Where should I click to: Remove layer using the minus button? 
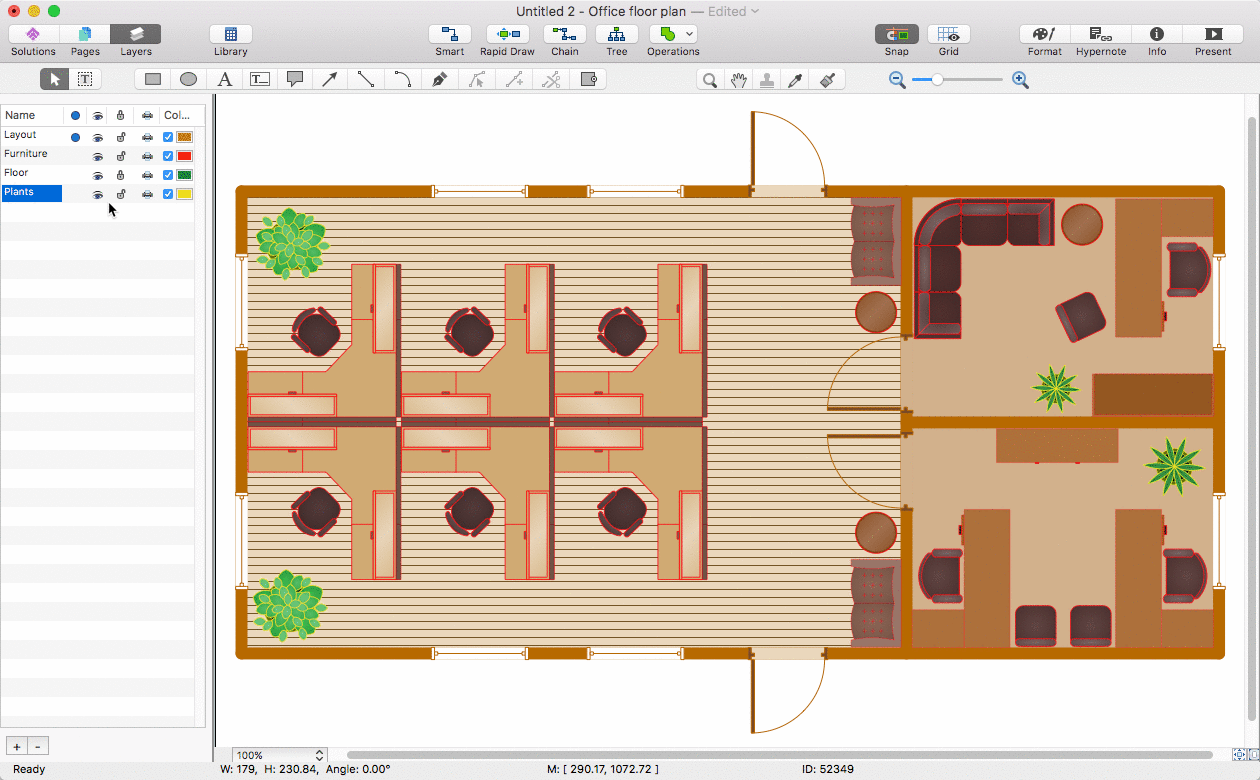click(x=38, y=746)
